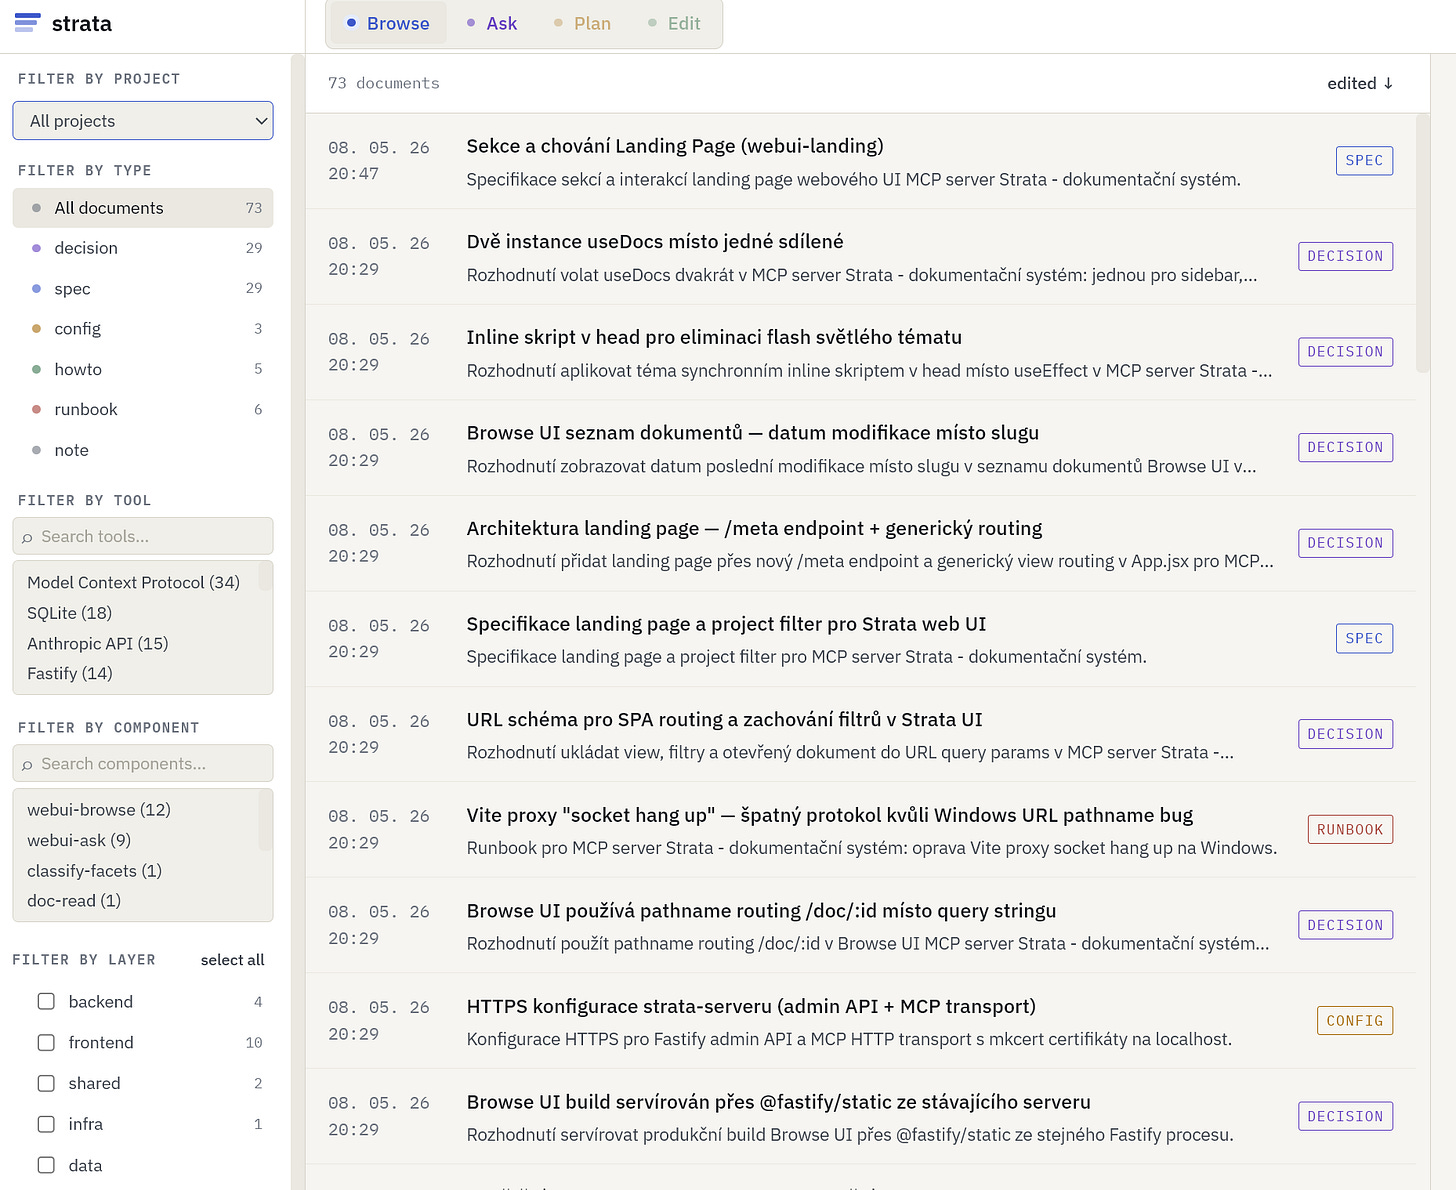1456x1190 pixels.
Task: Click the strata logo icon
Action: coord(28,23)
